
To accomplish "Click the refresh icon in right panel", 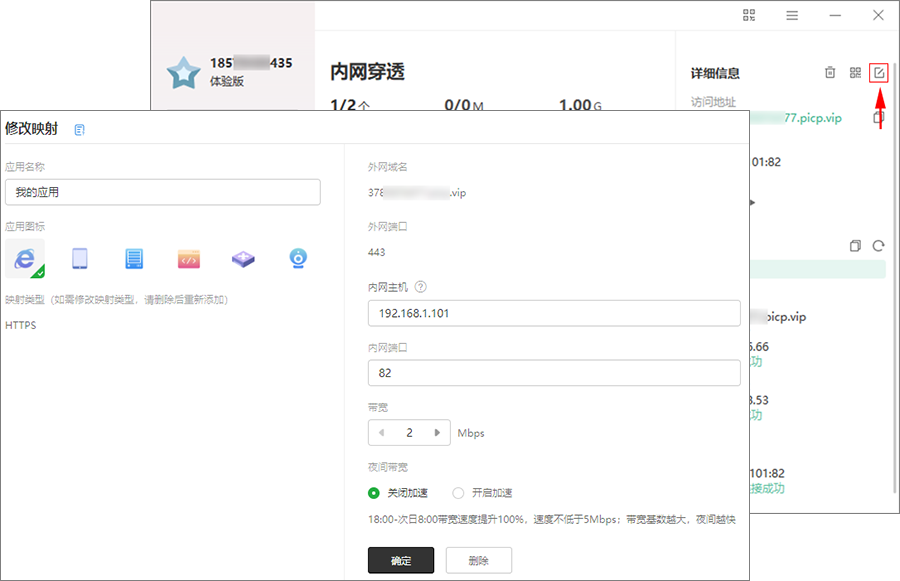I will coord(879,246).
